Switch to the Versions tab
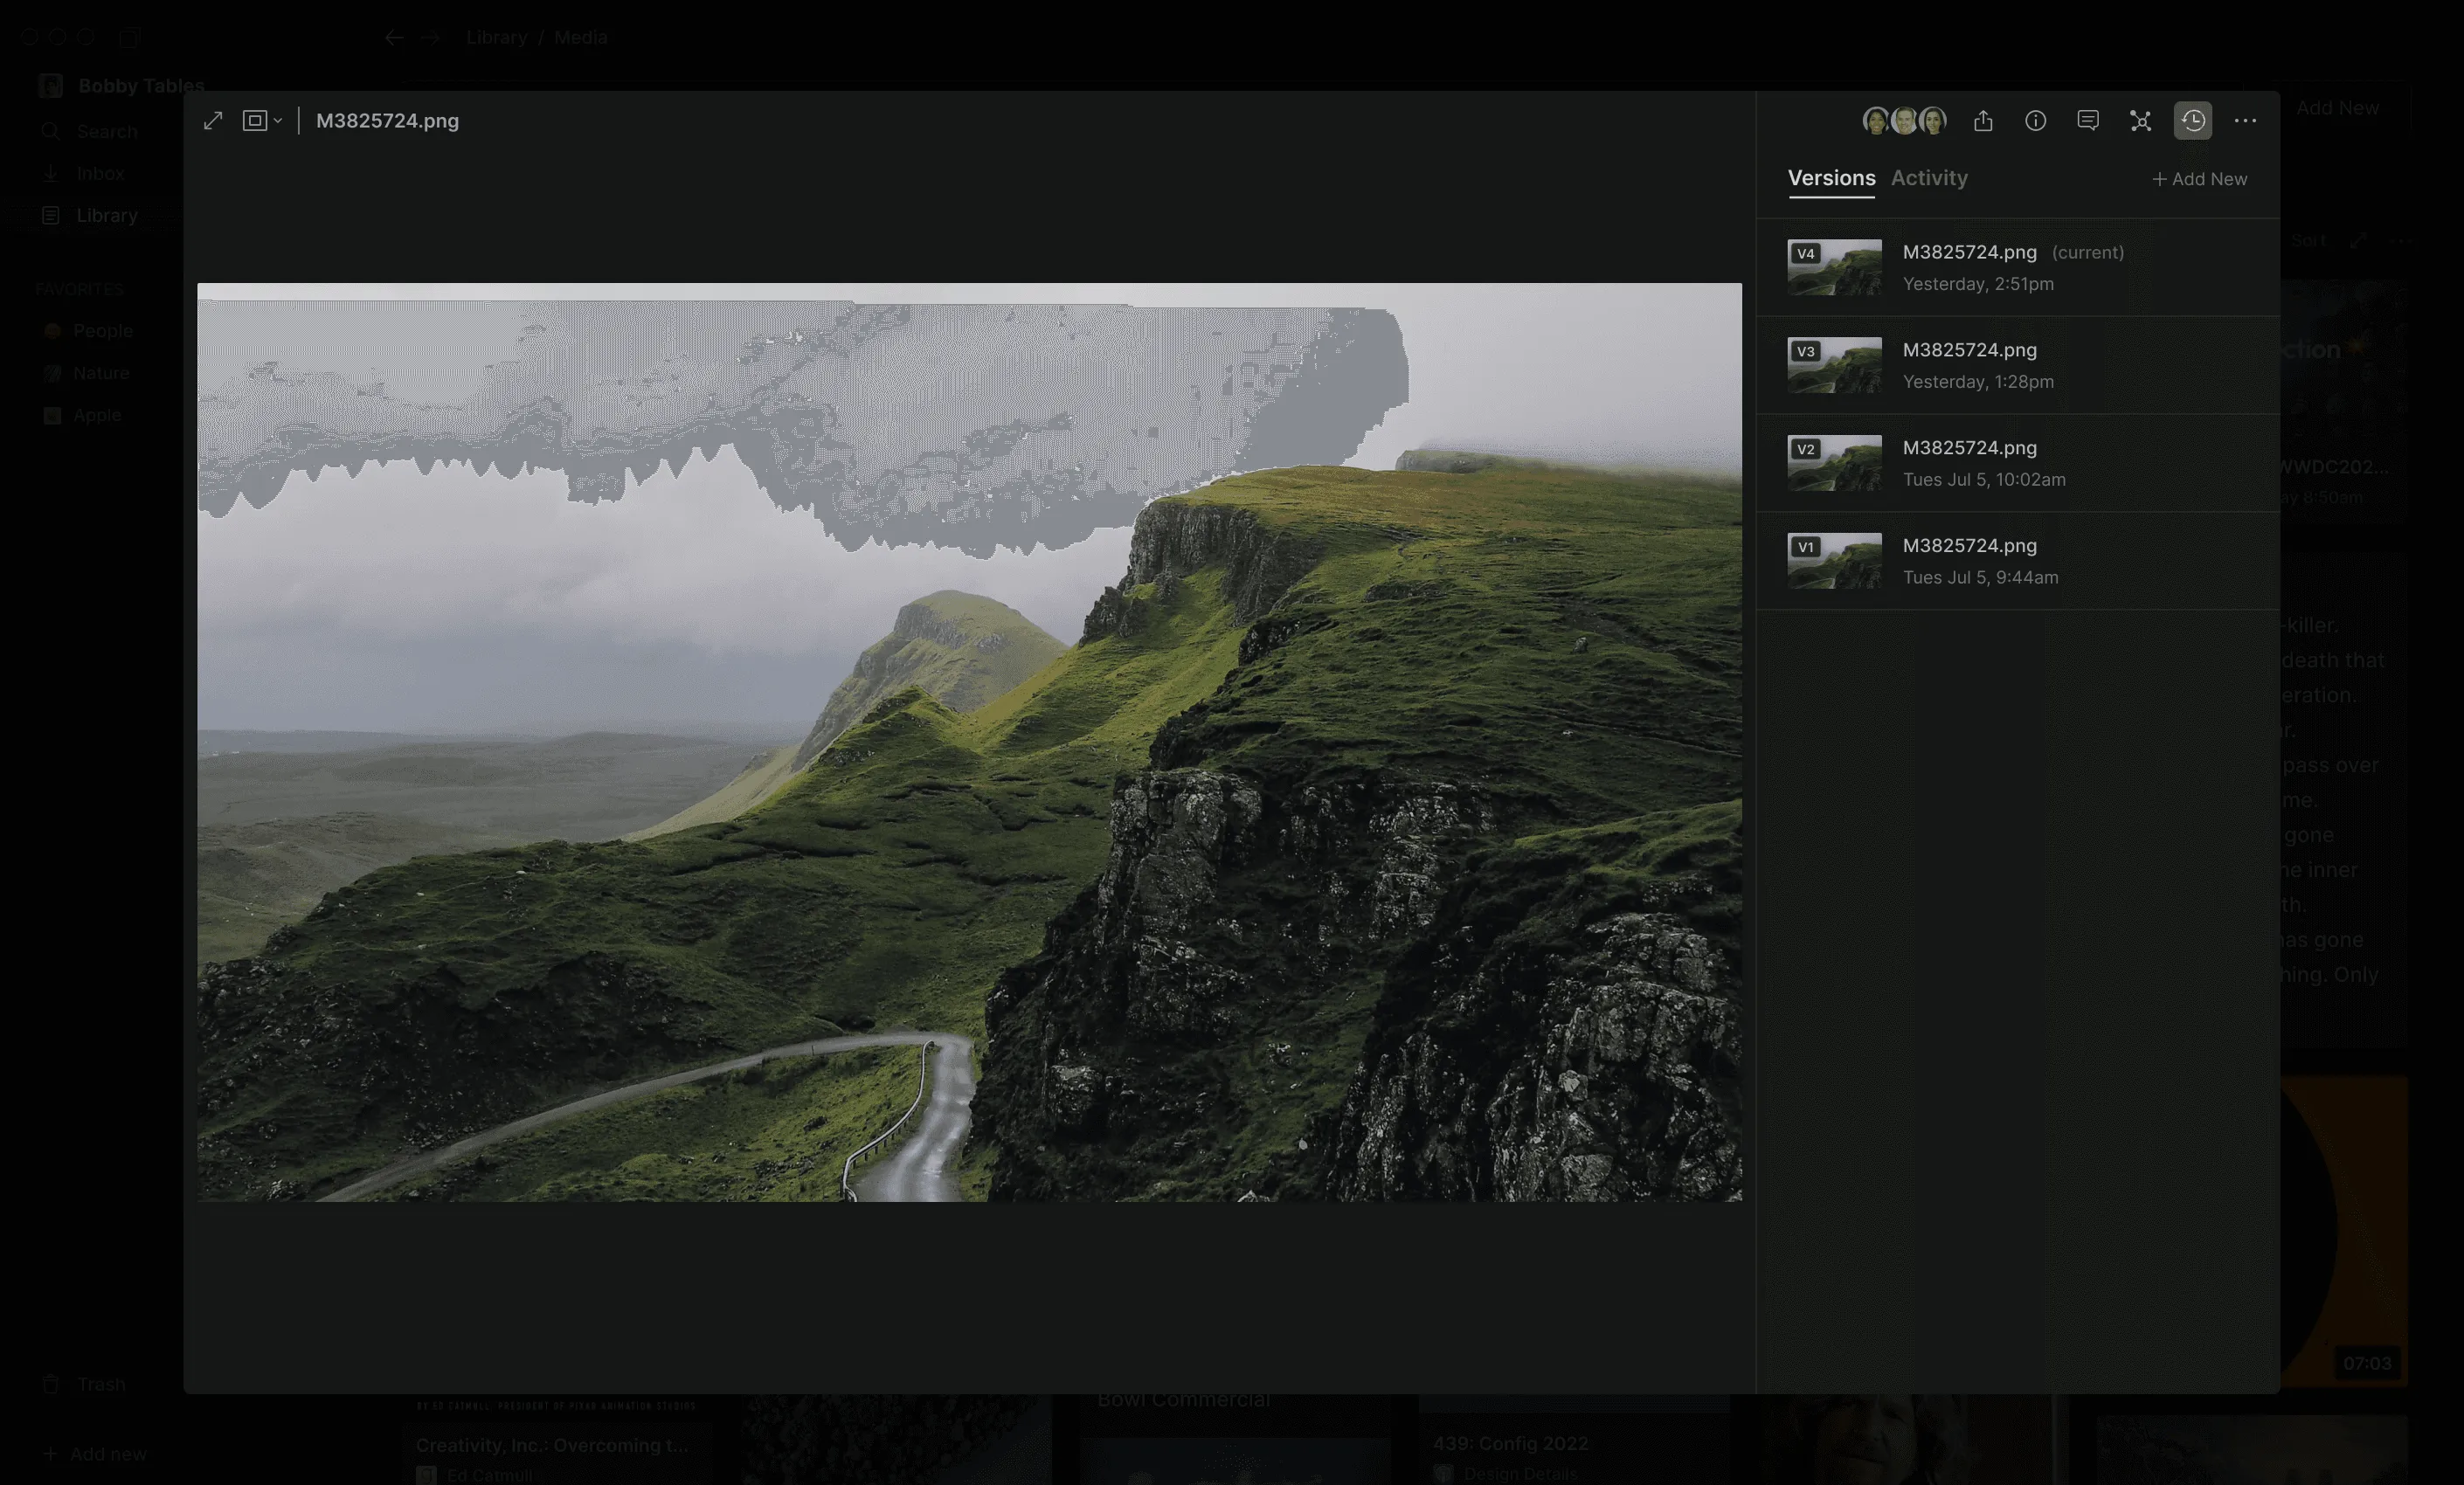The image size is (2464, 1485). [x=1831, y=178]
